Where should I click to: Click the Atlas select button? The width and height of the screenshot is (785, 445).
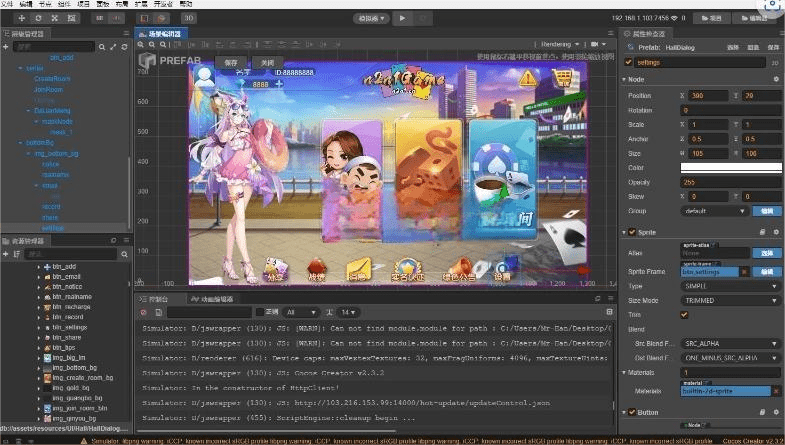coord(767,253)
